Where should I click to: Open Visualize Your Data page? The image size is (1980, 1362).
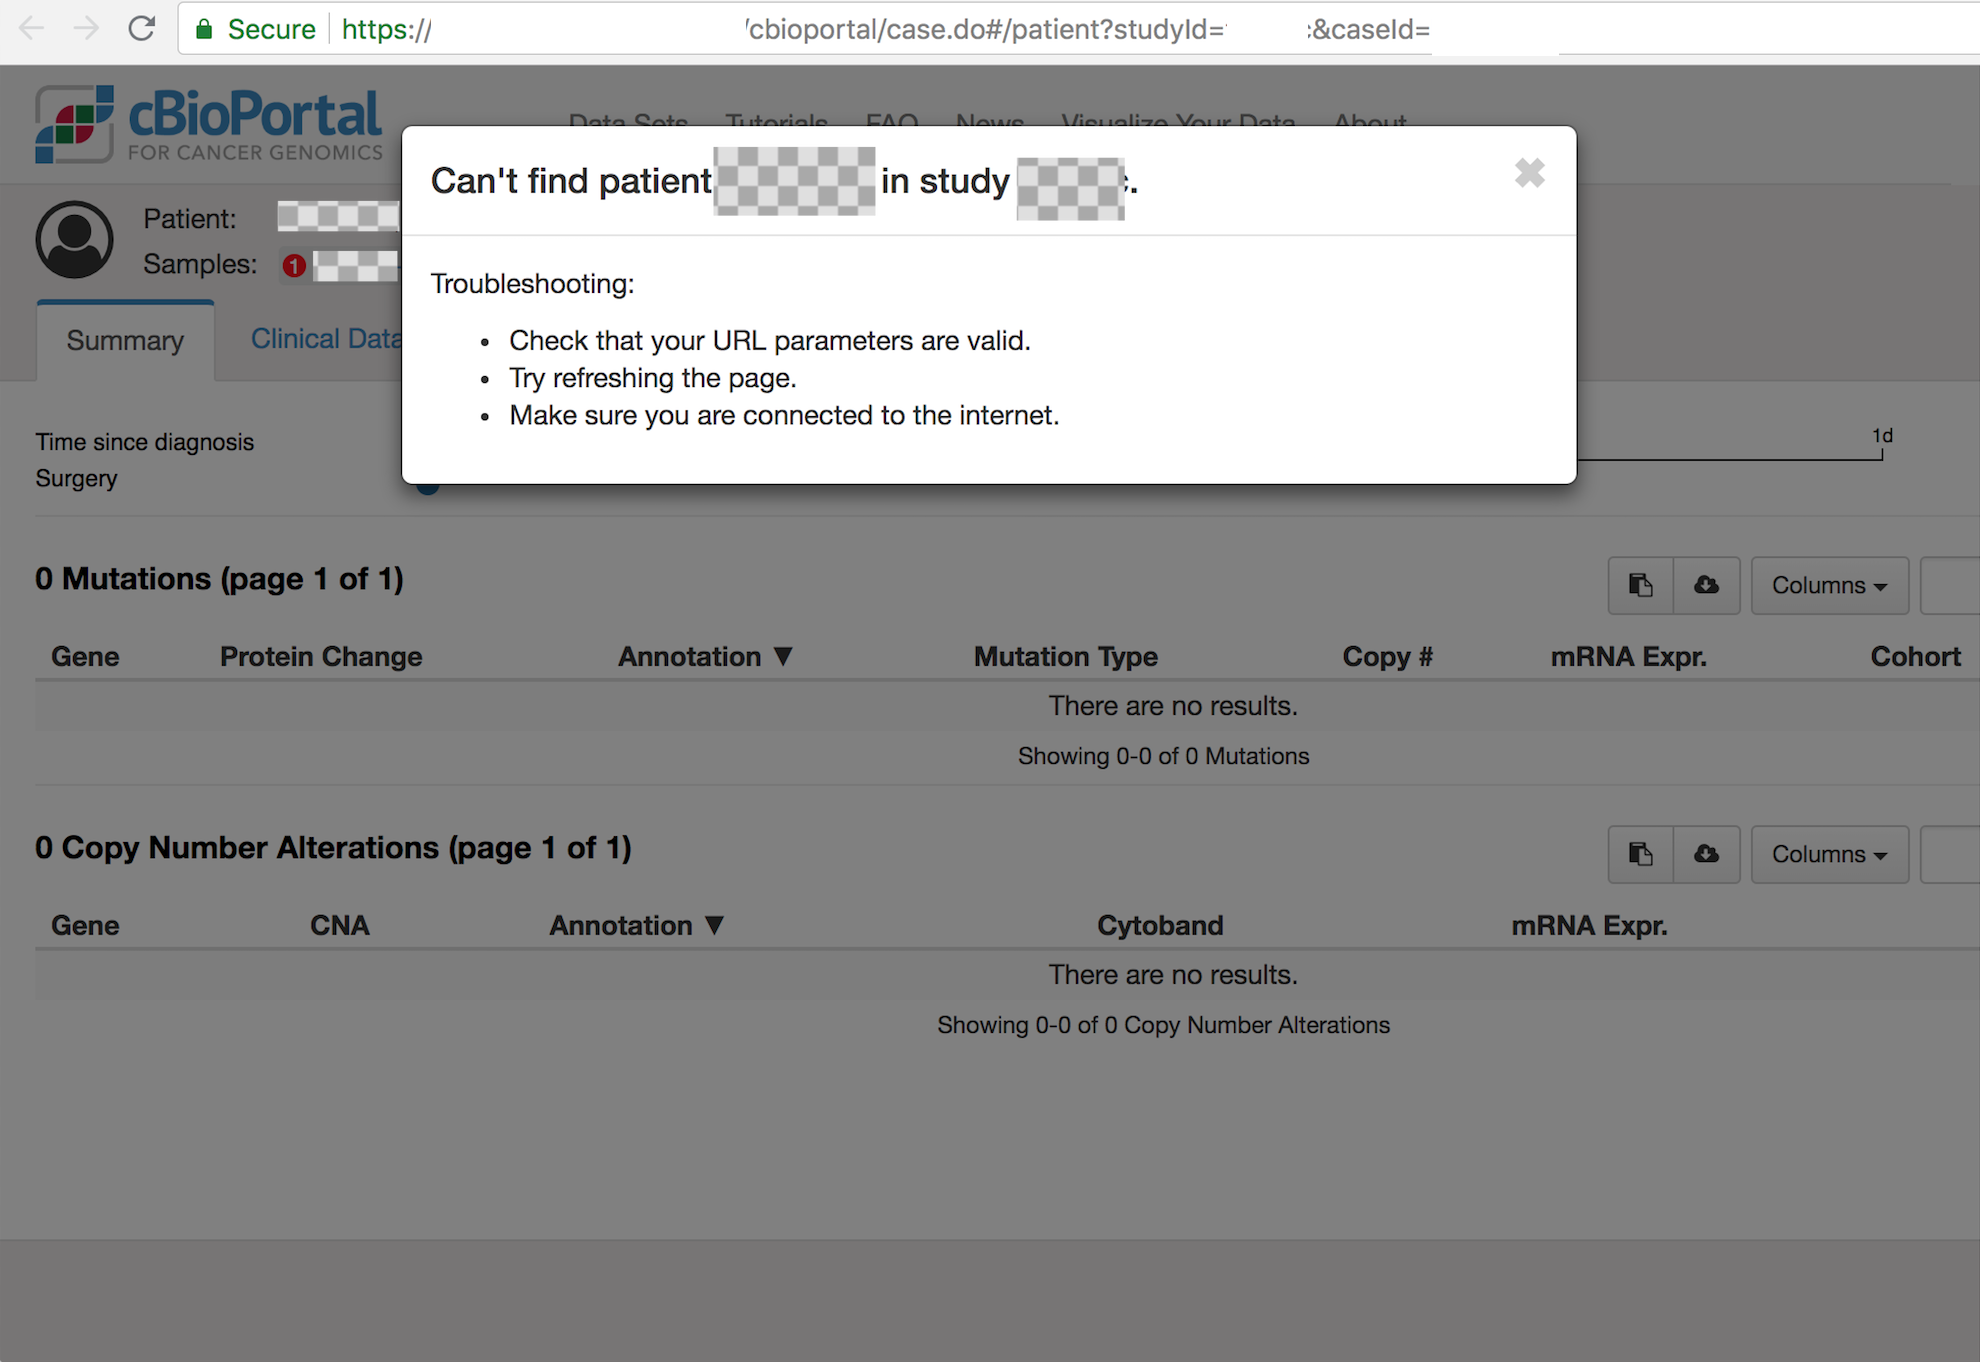click(x=1178, y=122)
